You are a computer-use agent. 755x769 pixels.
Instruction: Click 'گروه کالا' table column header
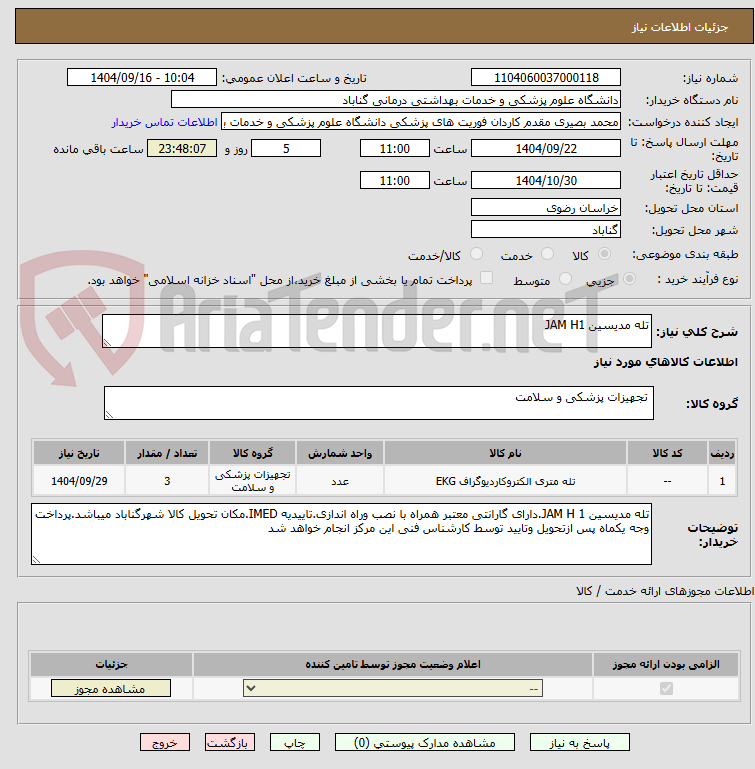(253, 453)
